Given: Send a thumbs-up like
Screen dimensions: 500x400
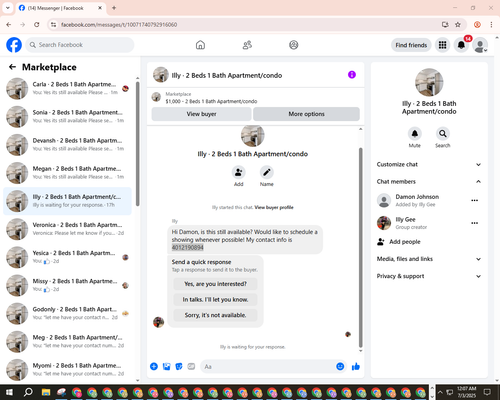Looking at the screenshot, I should pyautogui.click(x=356, y=367).
